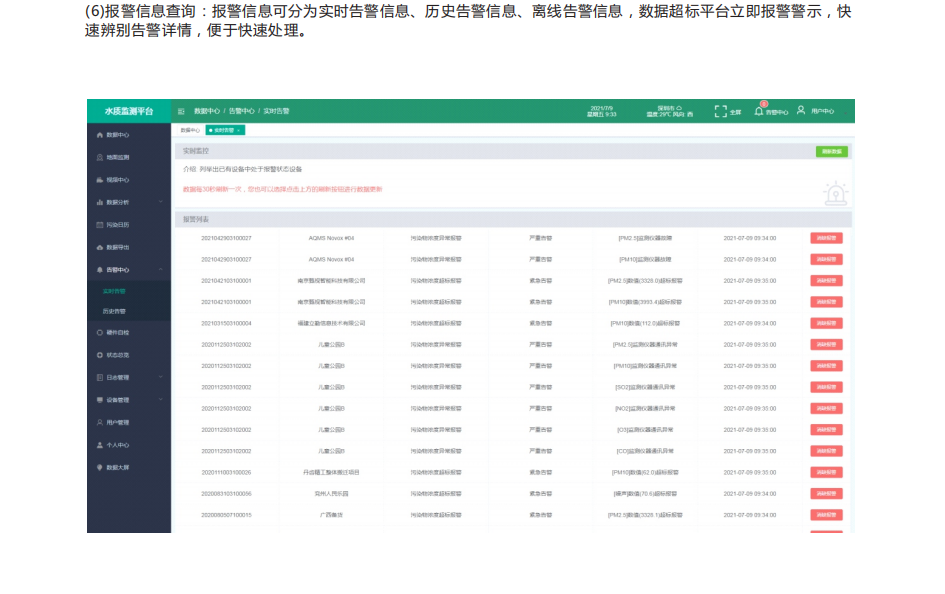Clear alarm for [PM2.5]监测仪器故障 row
The image size is (945, 594).
point(826,238)
